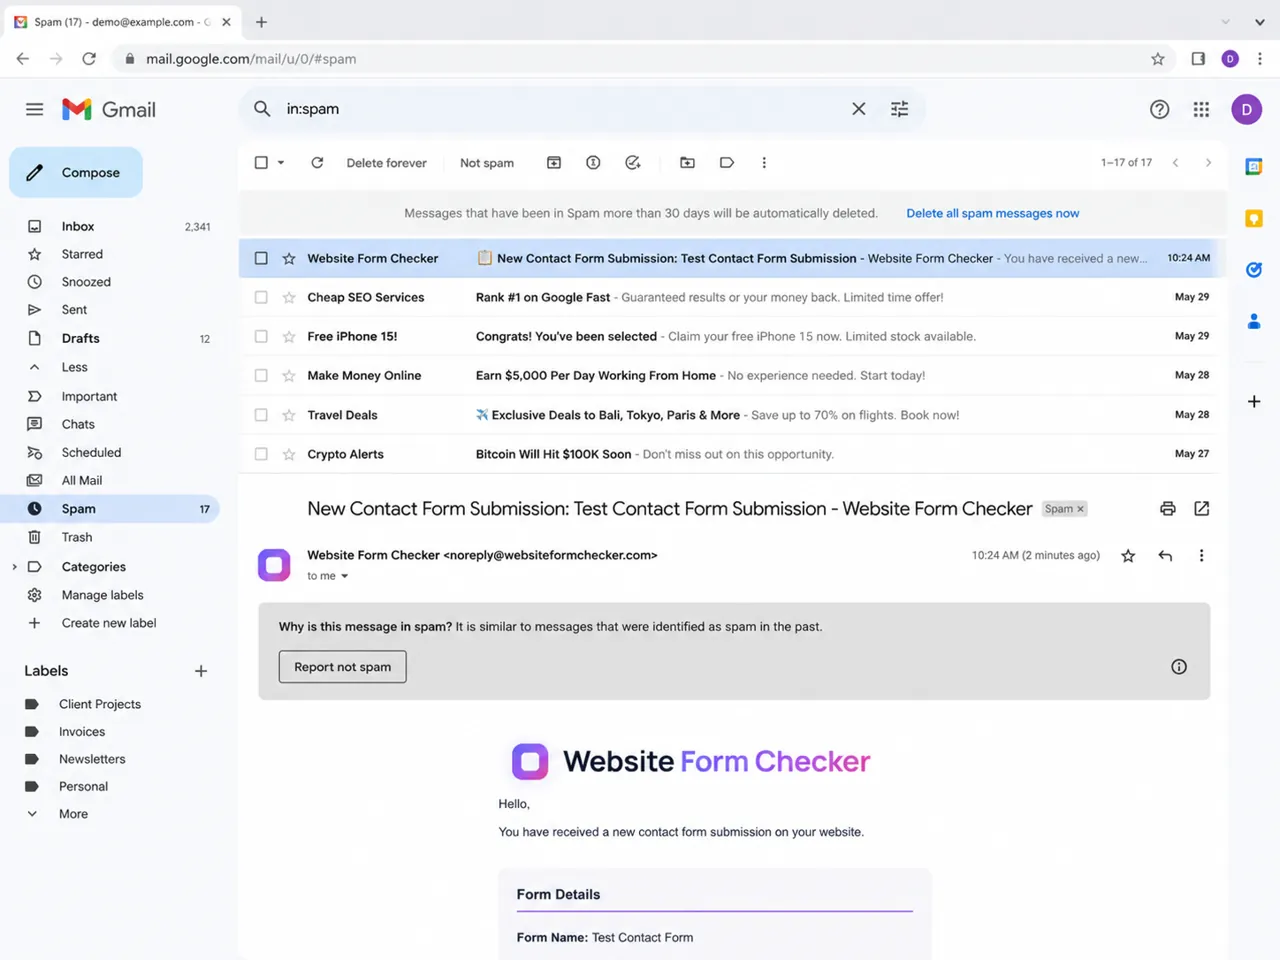Open the Support help icon
The image size is (1280, 960).
click(1159, 110)
